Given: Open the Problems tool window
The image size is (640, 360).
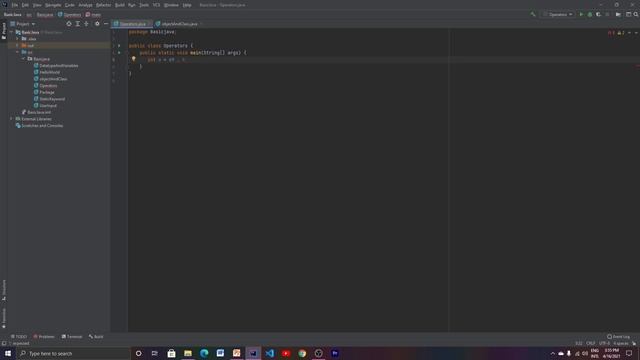Looking at the screenshot, I should pos(44,337).
